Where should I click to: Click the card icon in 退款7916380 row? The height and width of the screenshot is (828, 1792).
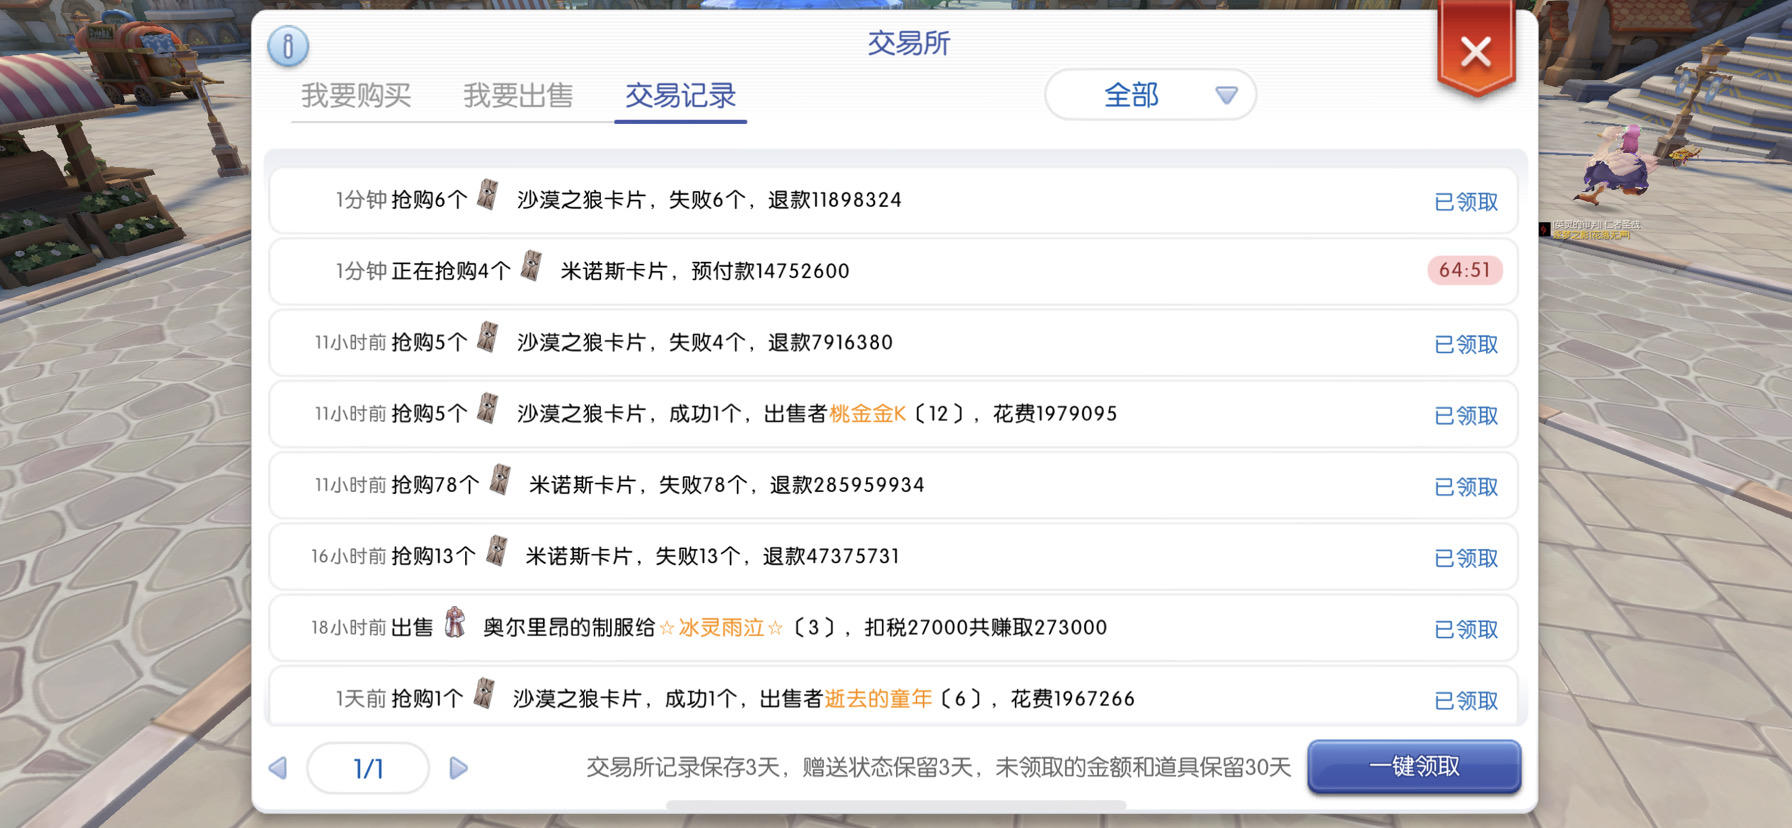(x=488, y=337)
